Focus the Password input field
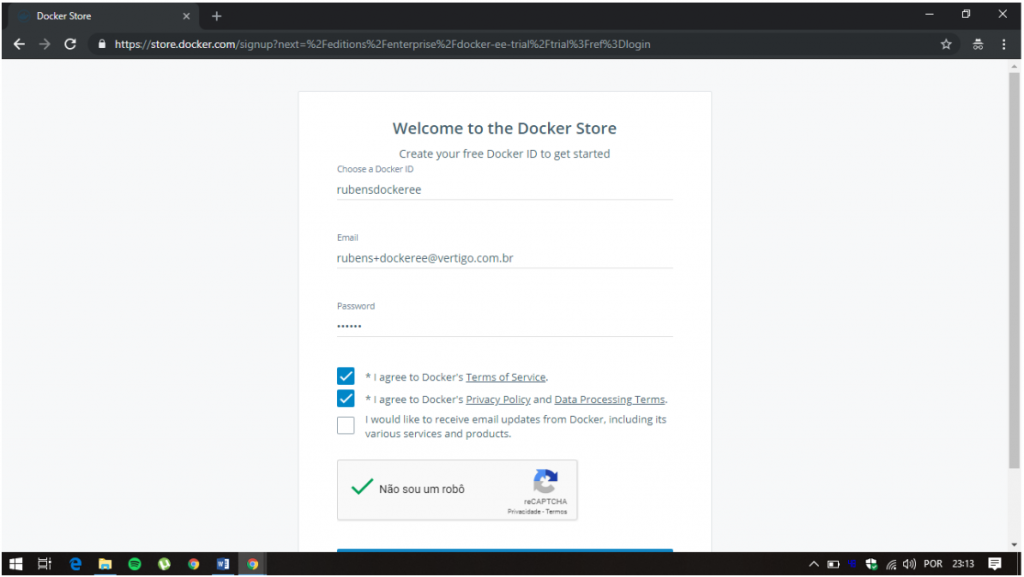This screenshot has width=1024, height=577. click(x=504, y=326)
